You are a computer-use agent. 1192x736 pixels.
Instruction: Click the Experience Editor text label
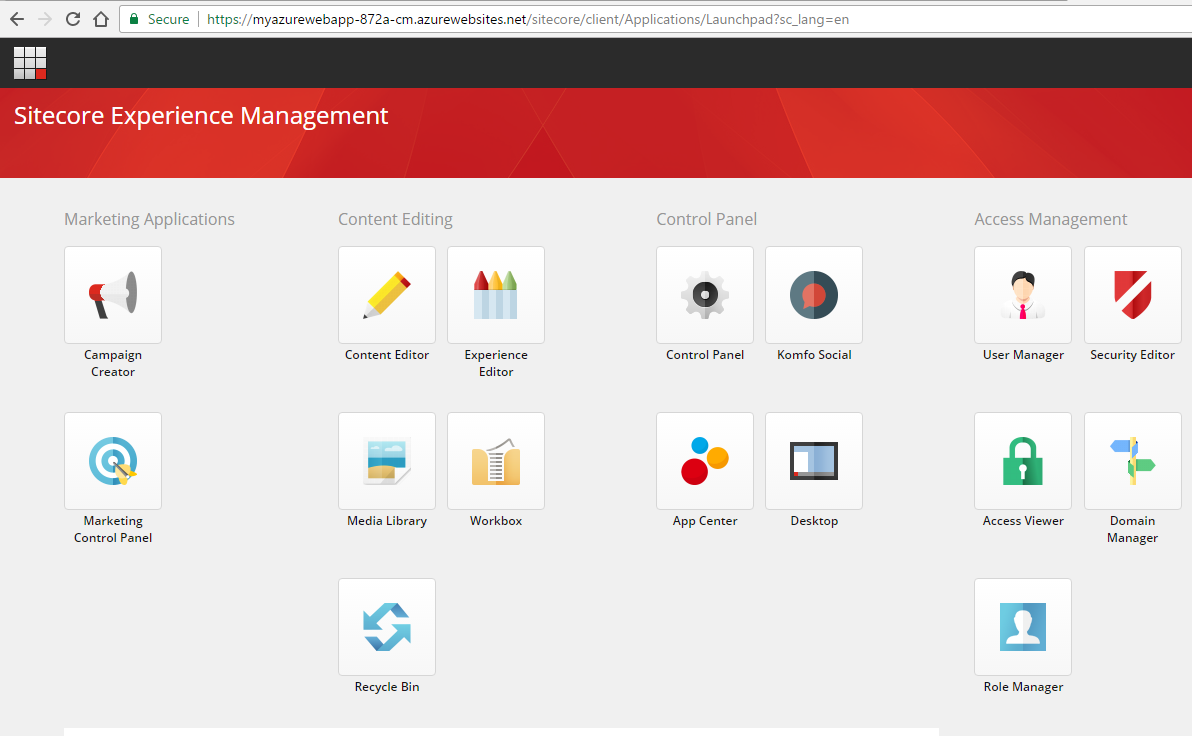(x=496, y=363)
